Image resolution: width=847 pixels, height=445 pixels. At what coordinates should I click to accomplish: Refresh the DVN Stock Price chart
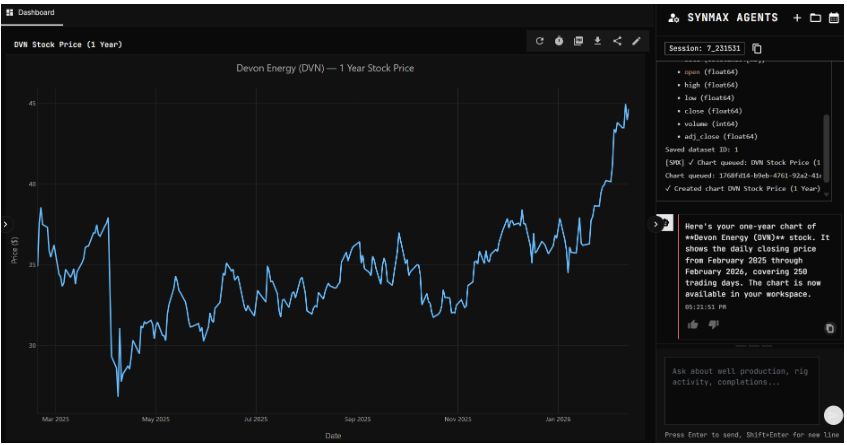pyautogui.click(x=539, y=41)
